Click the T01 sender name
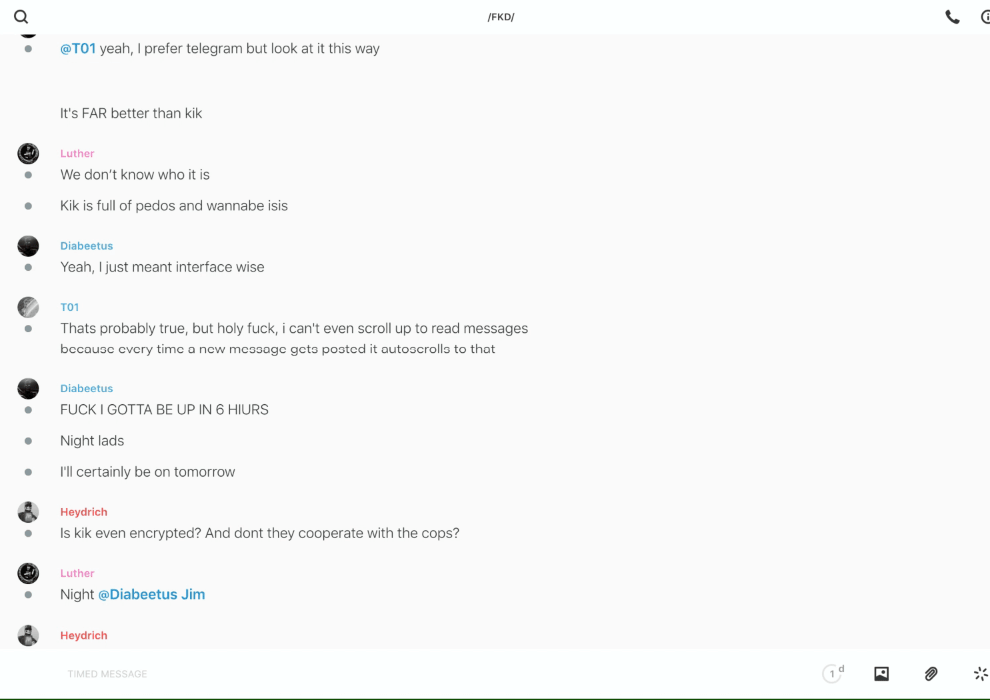The height and width of the screenshot is (700, 990). point(69,307)
